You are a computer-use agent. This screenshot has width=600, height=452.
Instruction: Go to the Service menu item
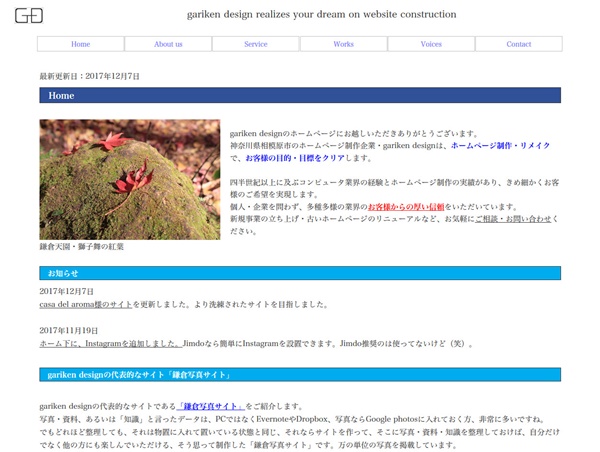coord(256,44)
